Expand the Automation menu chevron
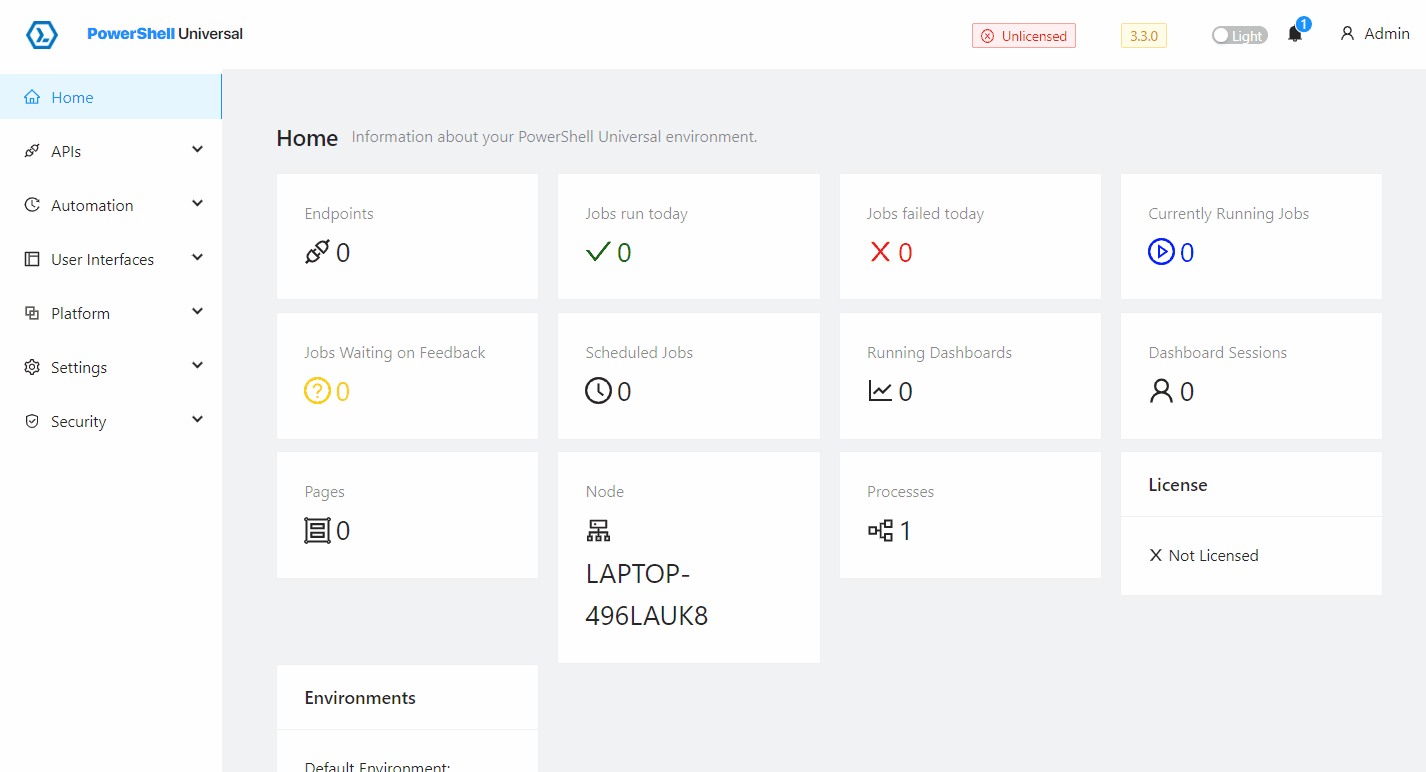 tap(197, 203)
